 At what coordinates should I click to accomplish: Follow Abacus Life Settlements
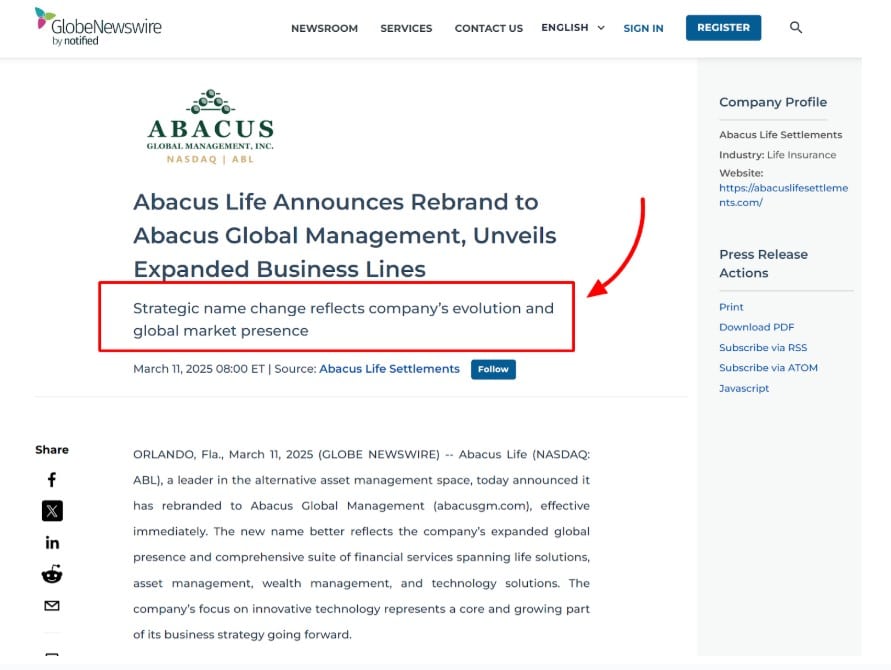coord(493,369)
